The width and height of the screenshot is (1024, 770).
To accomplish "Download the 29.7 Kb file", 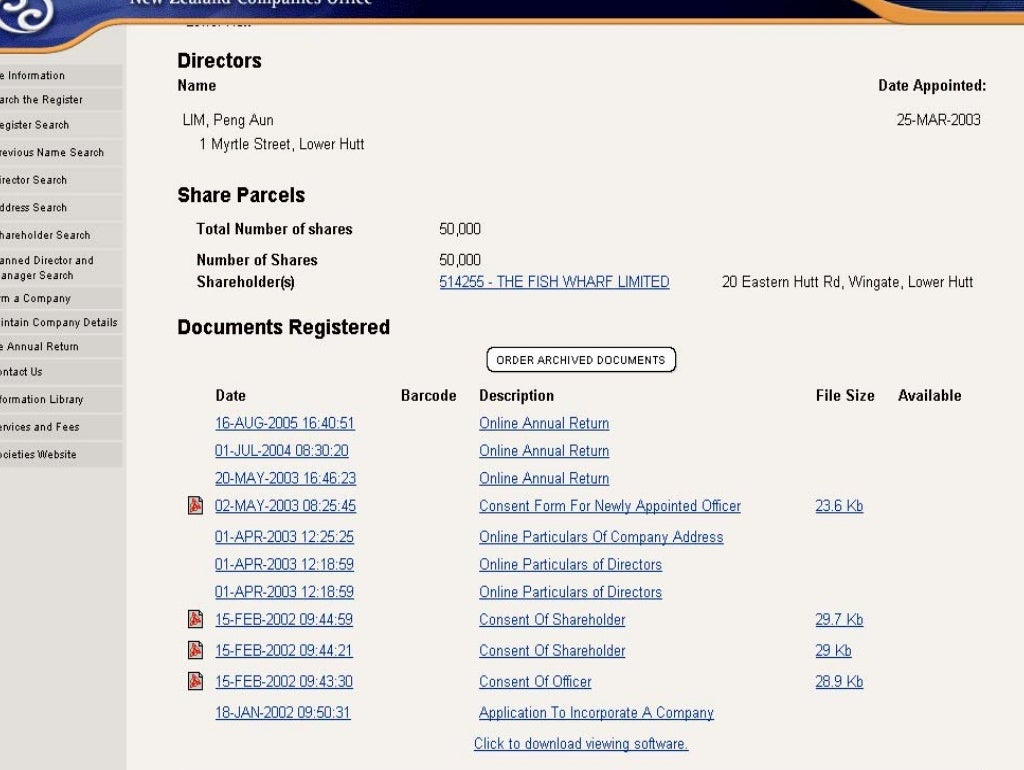I will point(839,619).
